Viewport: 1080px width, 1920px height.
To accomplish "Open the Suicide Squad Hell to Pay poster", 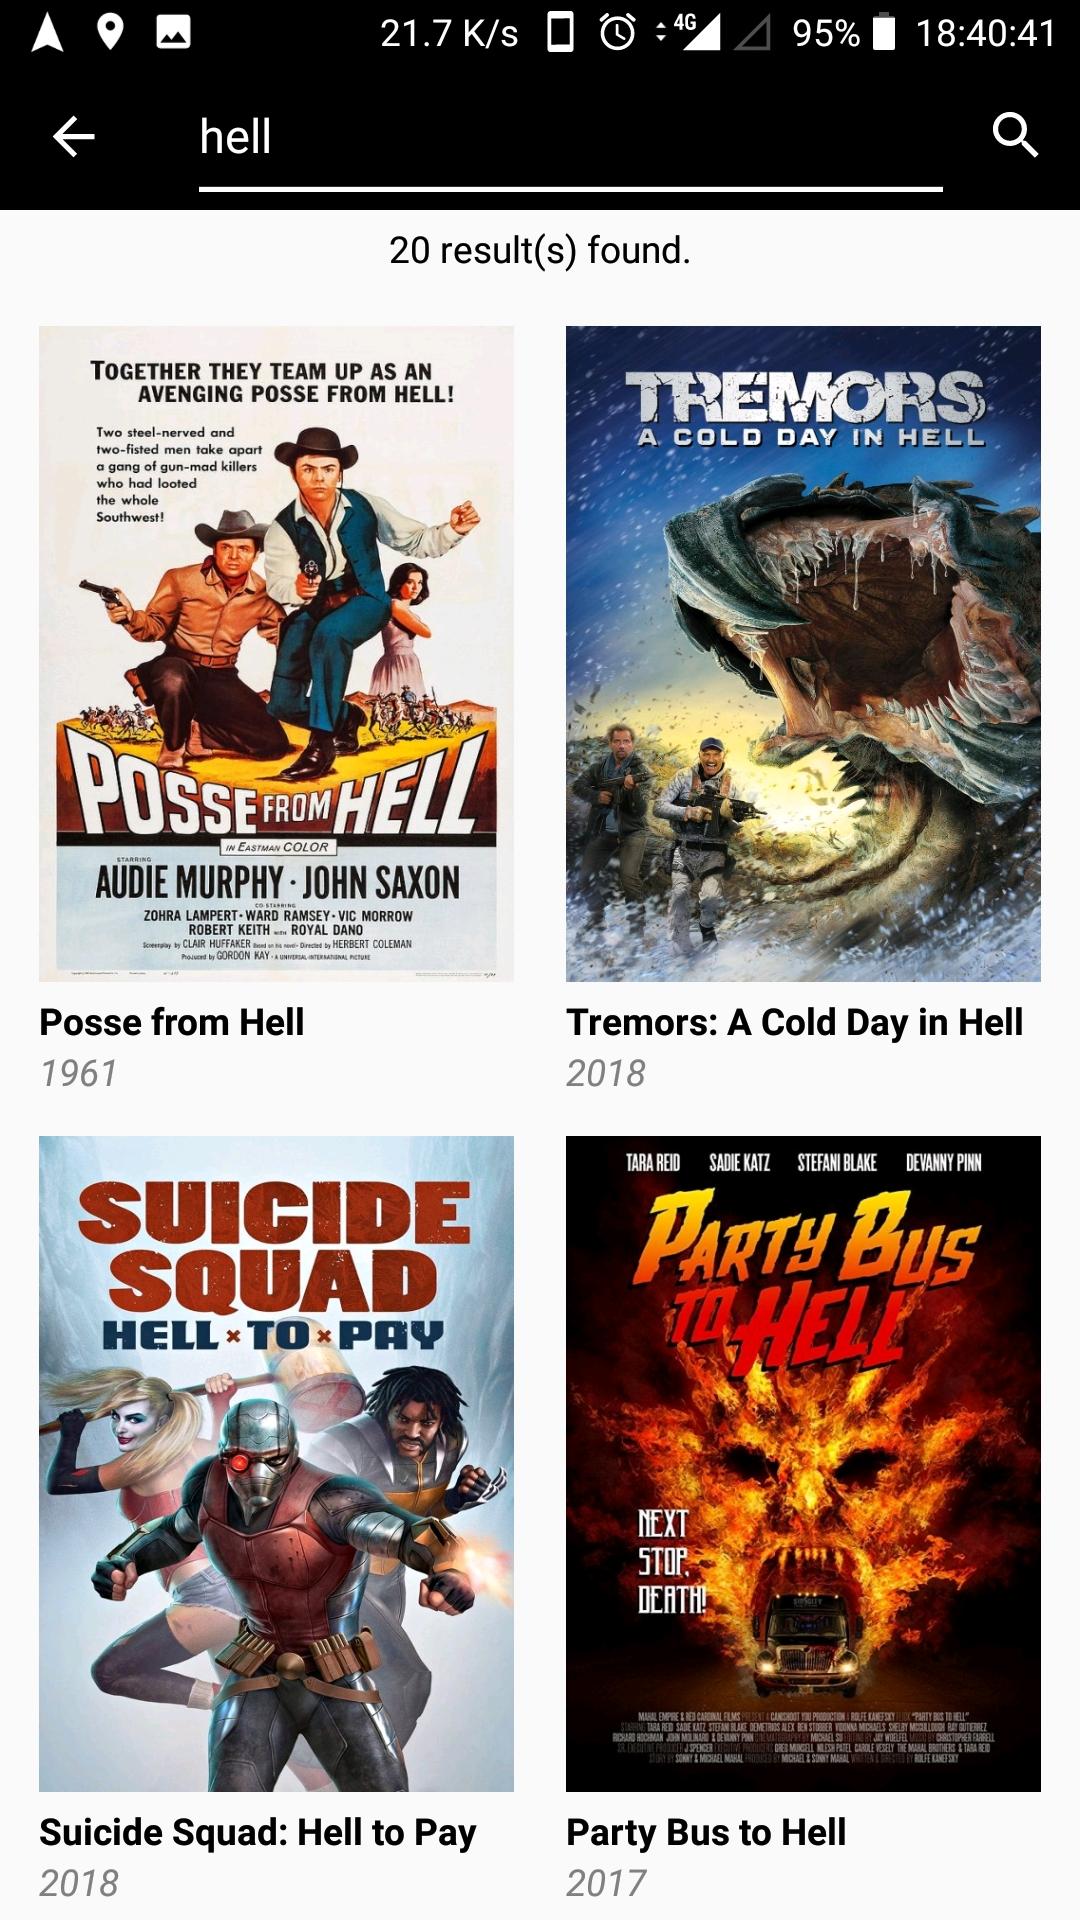I will [276, 1464].
